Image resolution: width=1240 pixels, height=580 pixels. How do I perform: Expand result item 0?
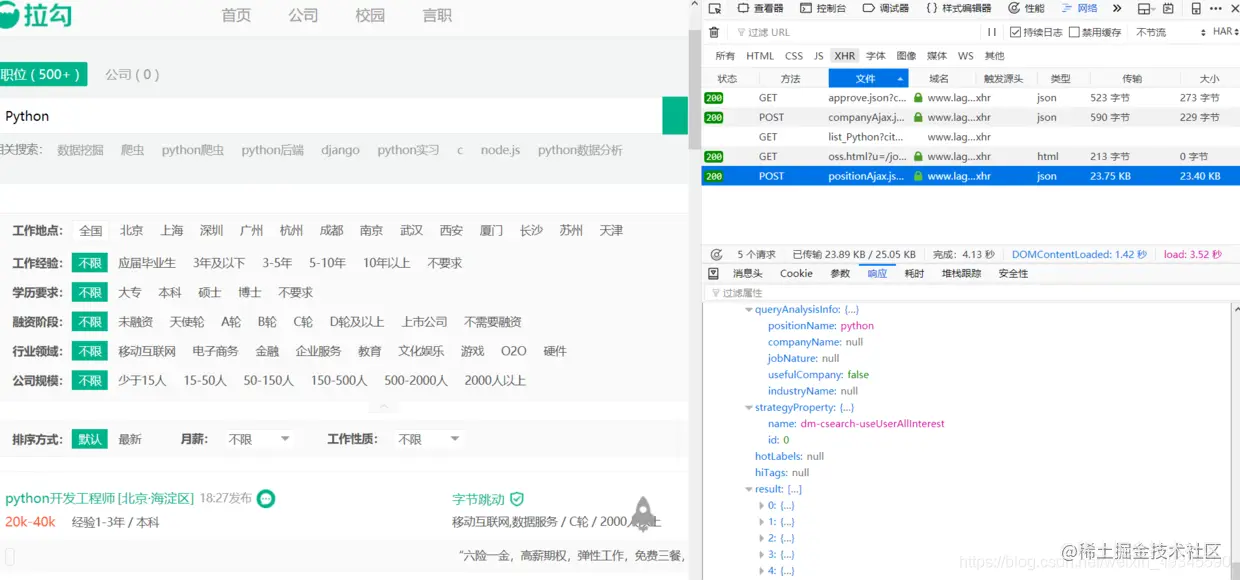(x=762, y=506)
